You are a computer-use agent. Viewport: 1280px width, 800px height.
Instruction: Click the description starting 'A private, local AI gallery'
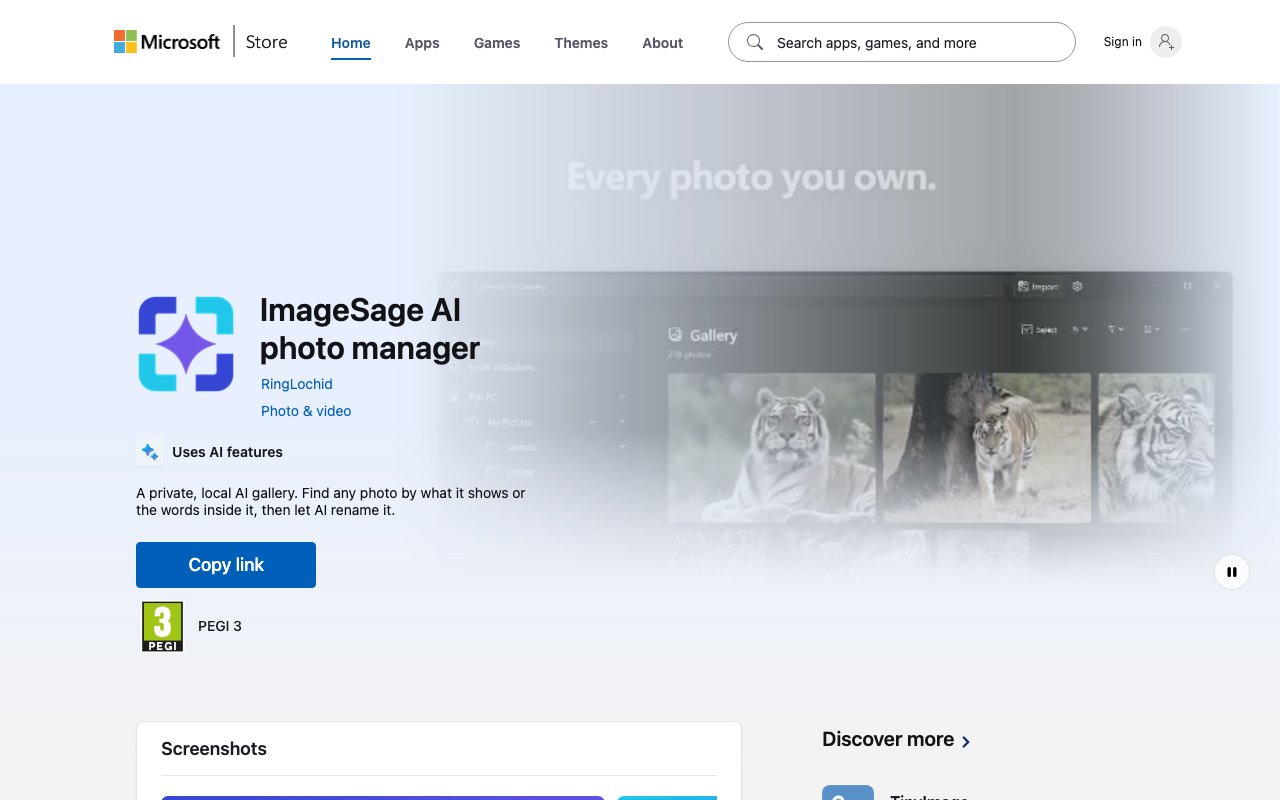331,501
